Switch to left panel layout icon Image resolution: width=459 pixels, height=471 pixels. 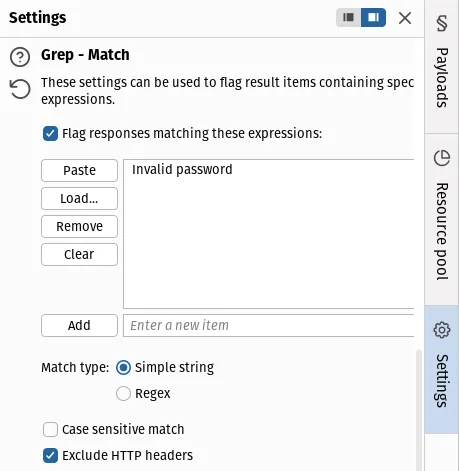pyautogui.click(x=348, y=17)
